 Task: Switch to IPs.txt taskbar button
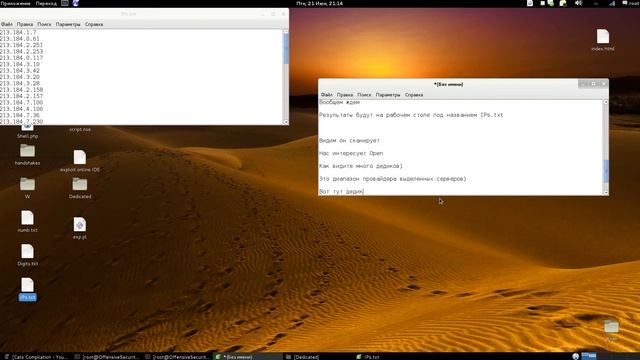[x=389, y=357]
